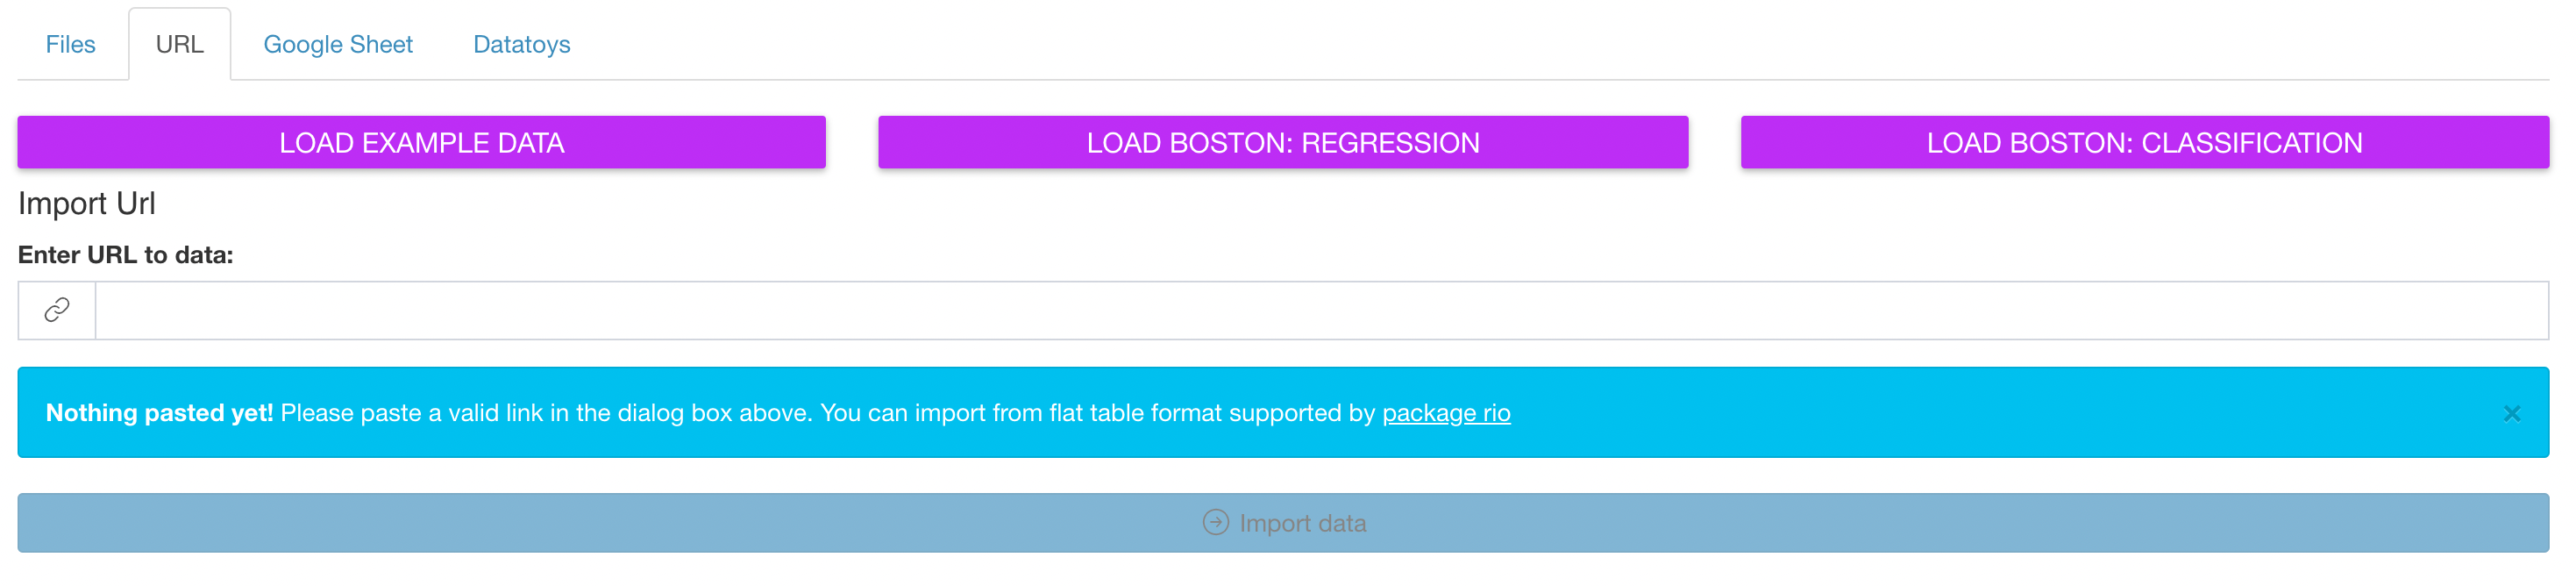Image resolution: width=2576 pixels, height=586 pixels.
Task: Load Boston classification dataset
Action: click(x=2144, y=142)
